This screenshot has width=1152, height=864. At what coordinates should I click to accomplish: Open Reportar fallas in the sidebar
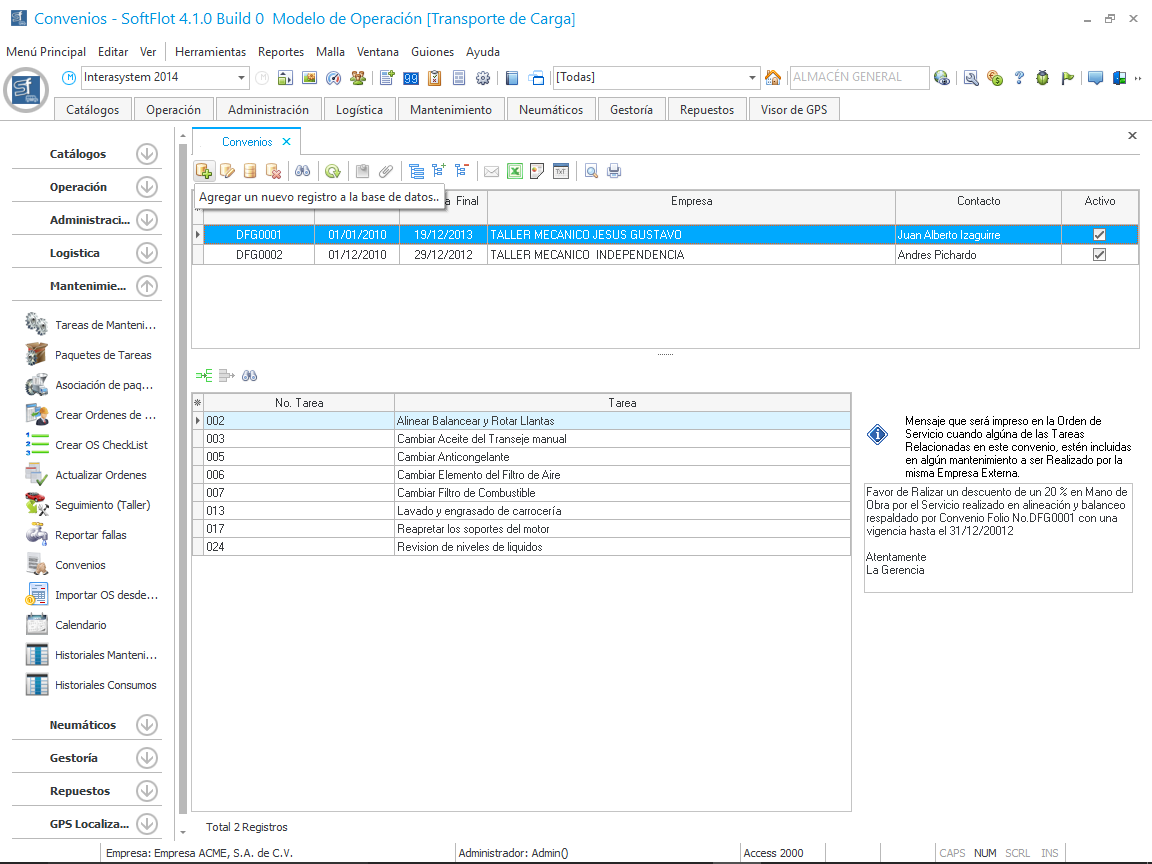90,535
